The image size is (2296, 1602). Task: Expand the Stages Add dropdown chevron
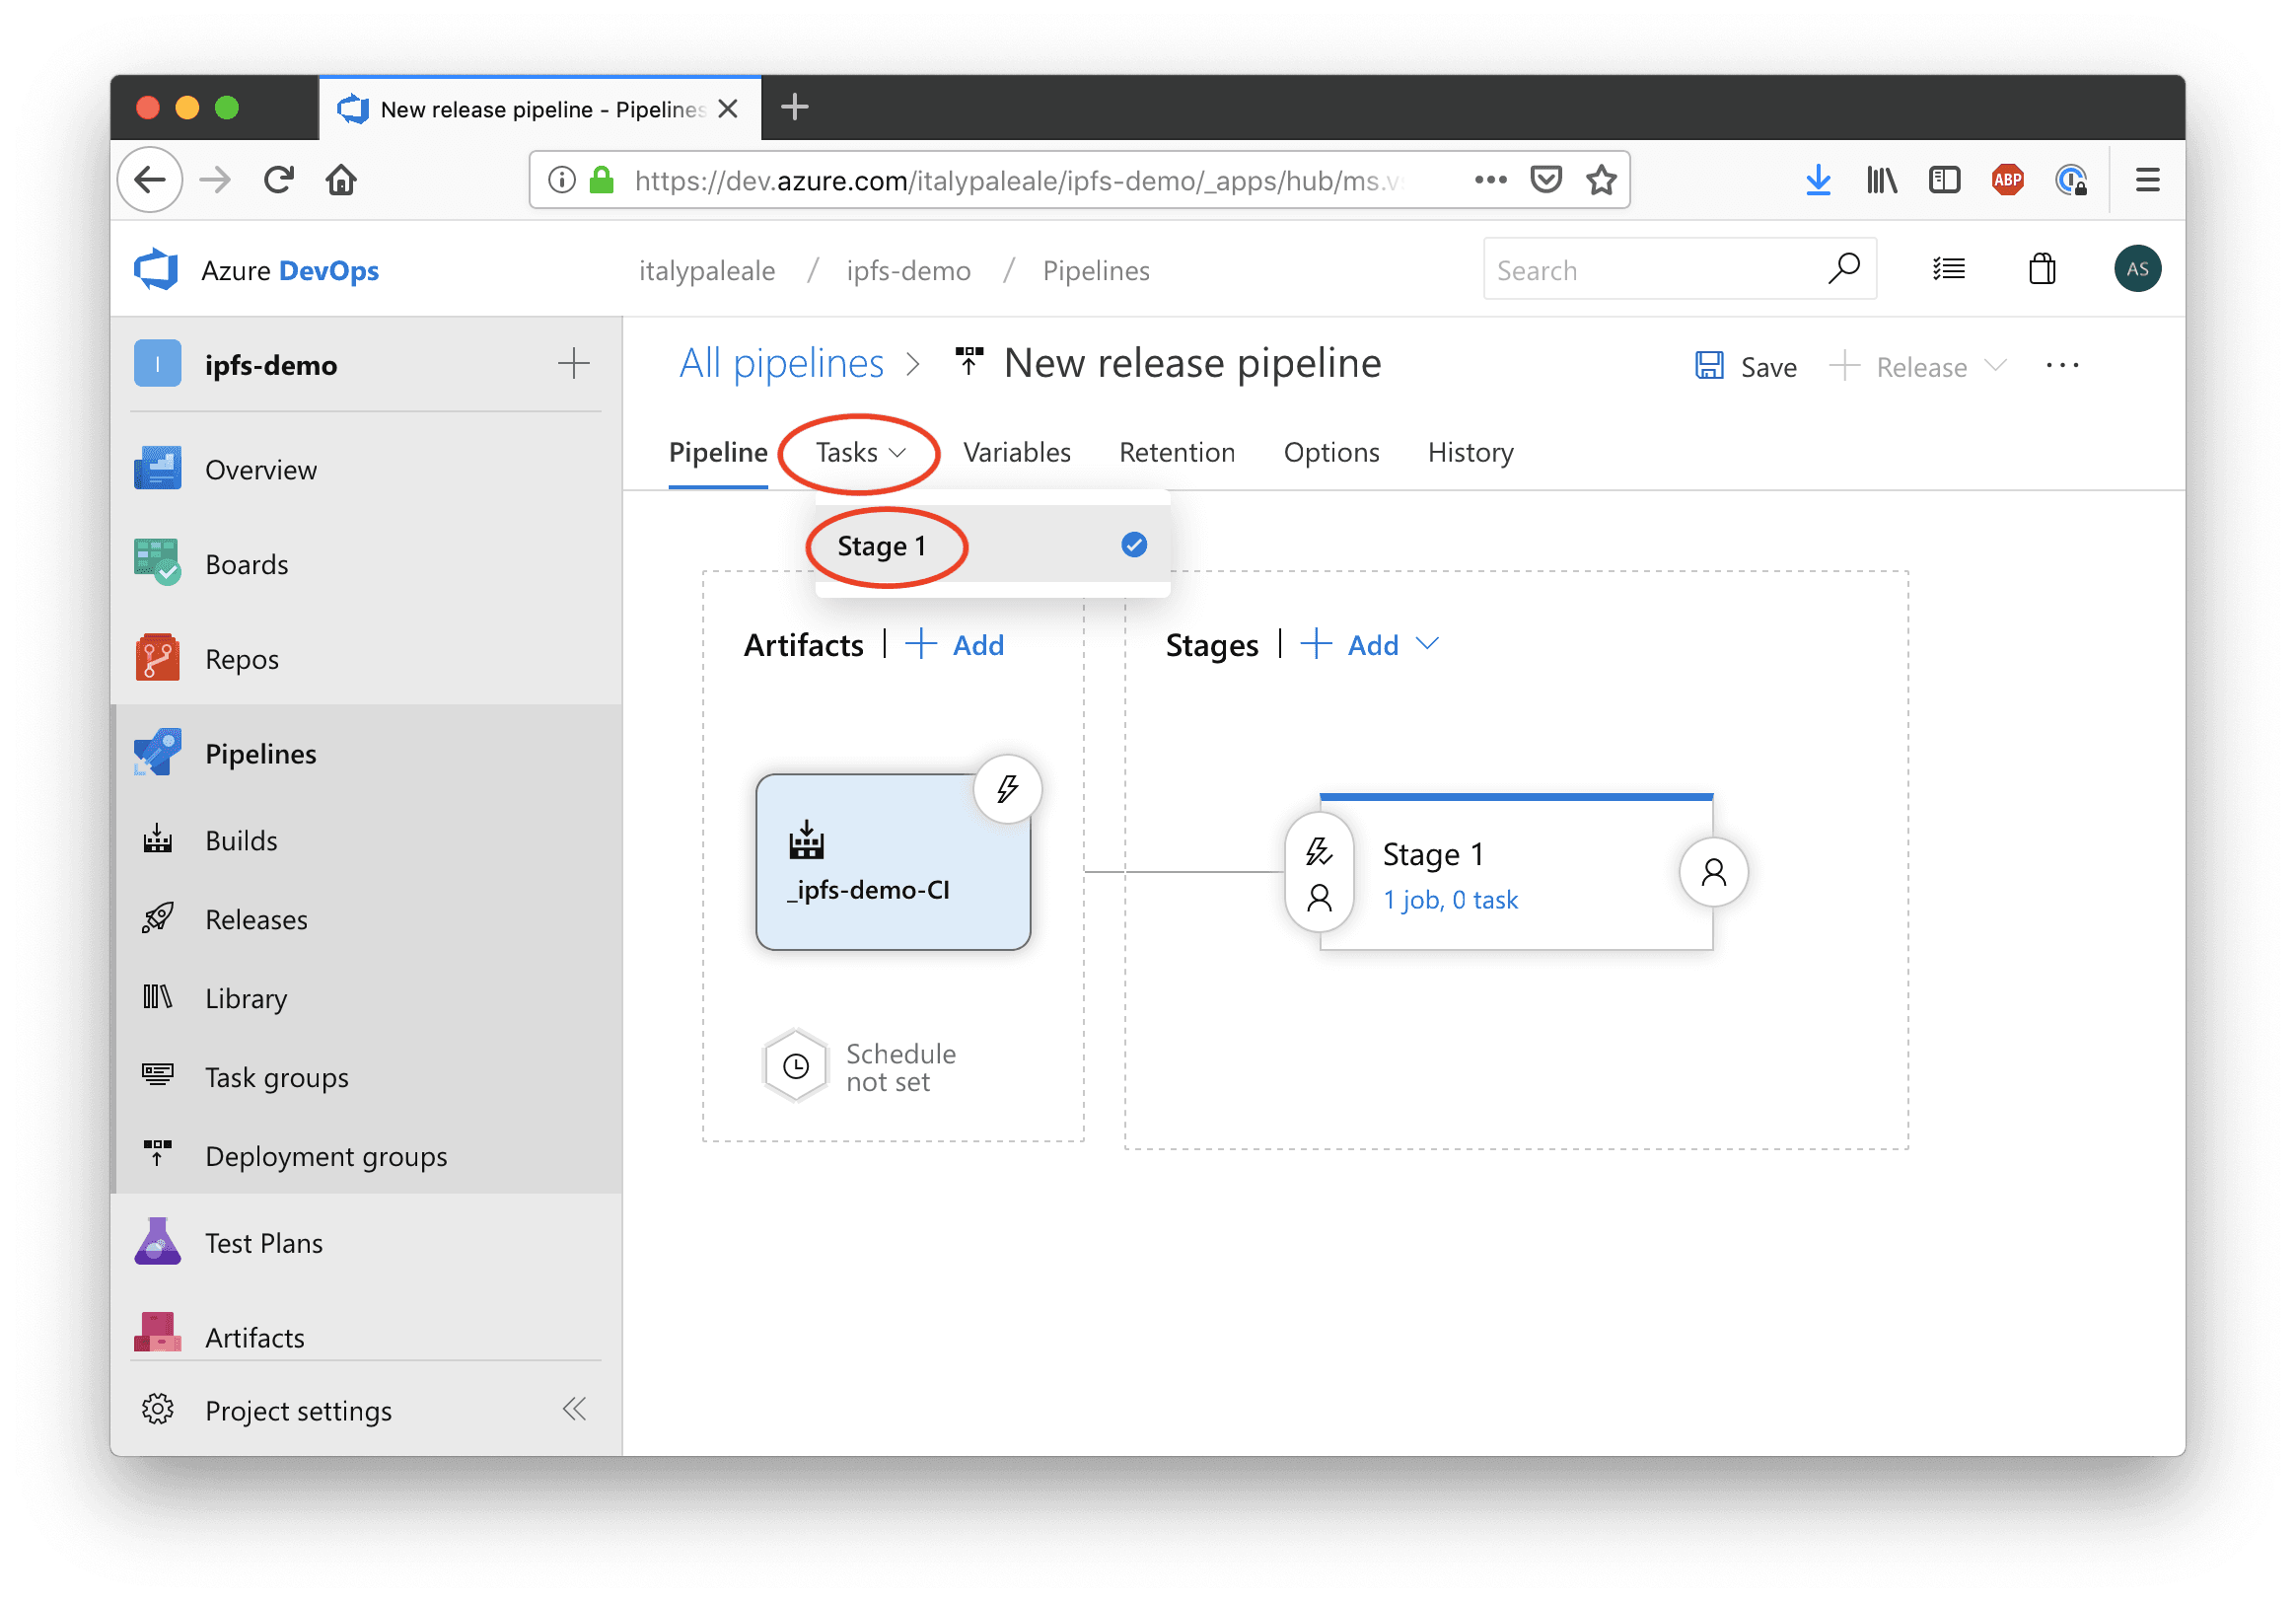pyautogui.click(x=1428, y=644)
